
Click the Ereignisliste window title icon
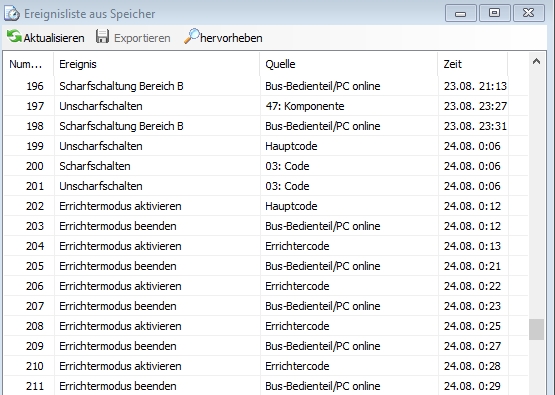coord(12,14)
